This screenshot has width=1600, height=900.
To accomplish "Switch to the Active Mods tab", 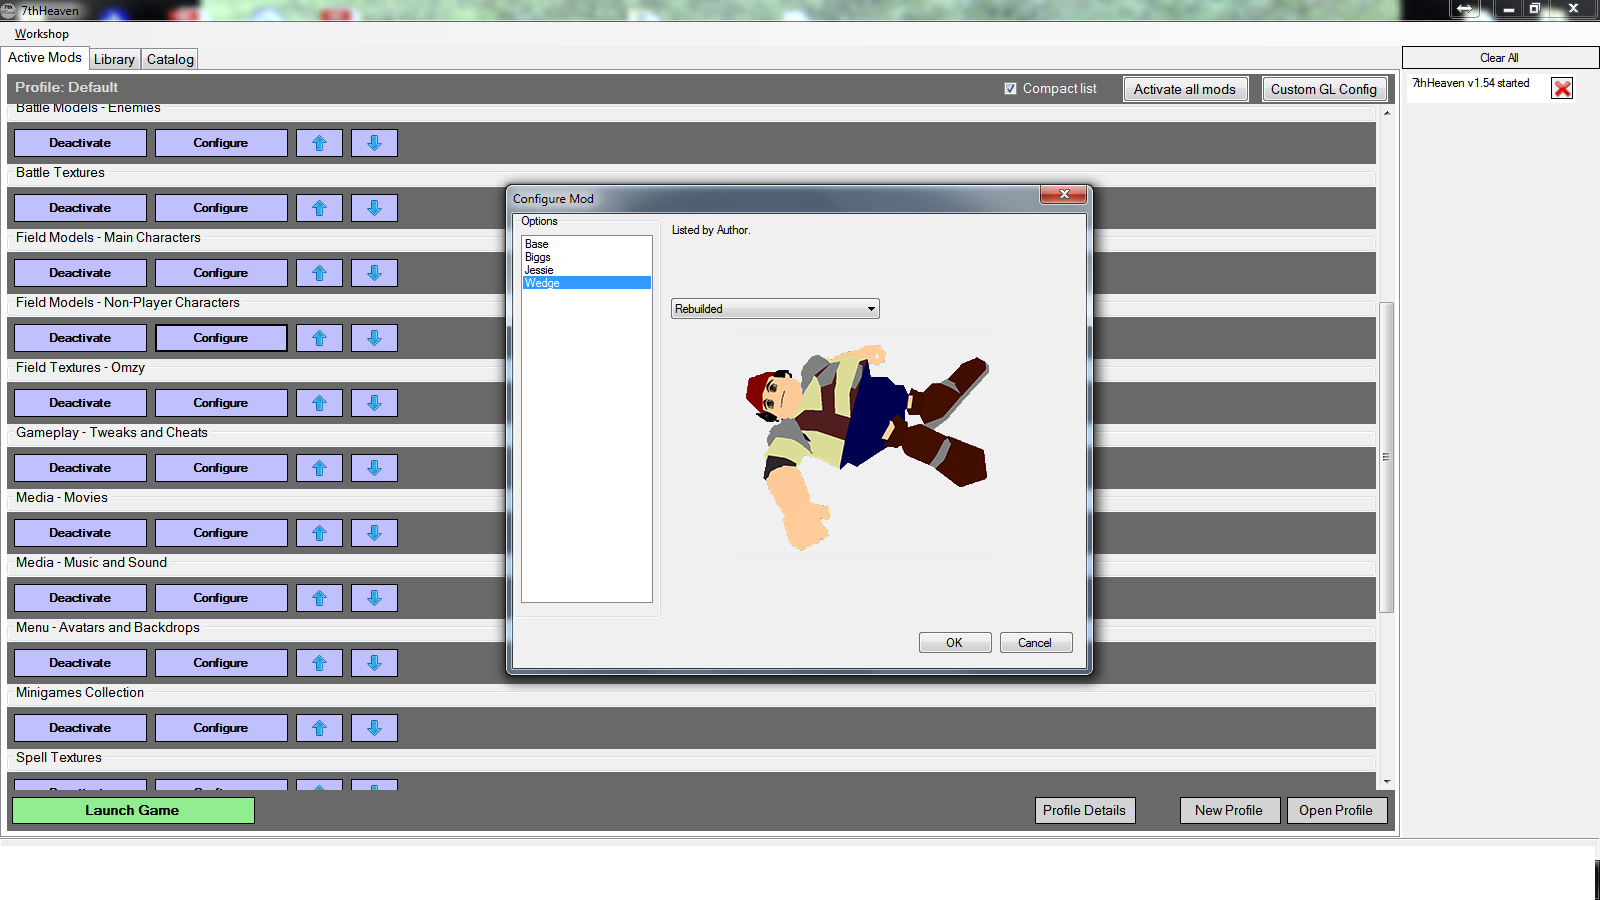I will click(45, 58).
